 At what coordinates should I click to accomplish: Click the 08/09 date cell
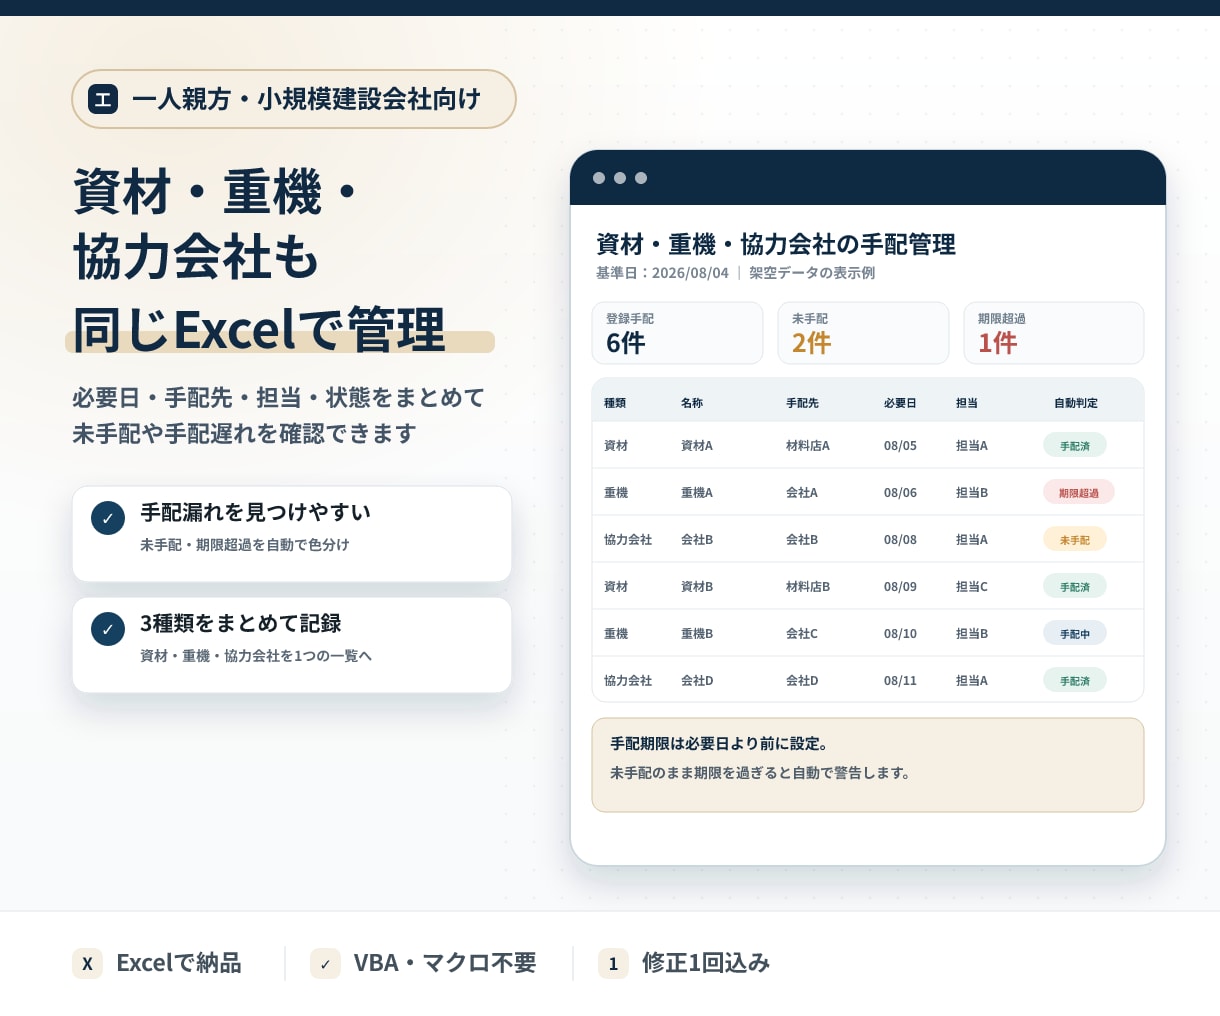tap(900, 587)
